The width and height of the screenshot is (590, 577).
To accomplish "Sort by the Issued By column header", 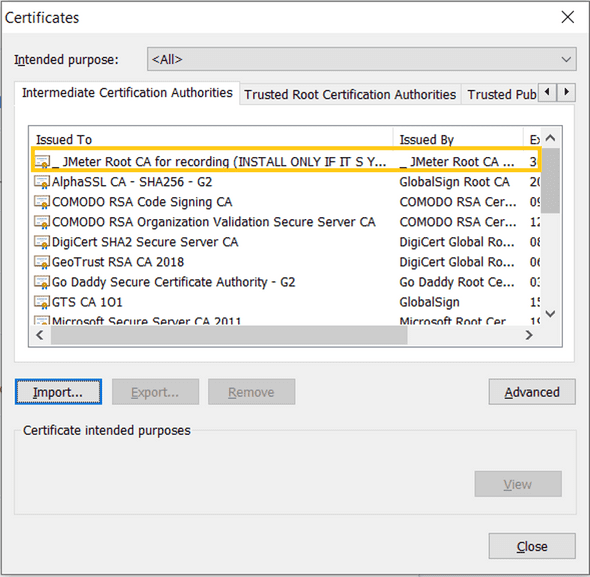I will (458, 140).
